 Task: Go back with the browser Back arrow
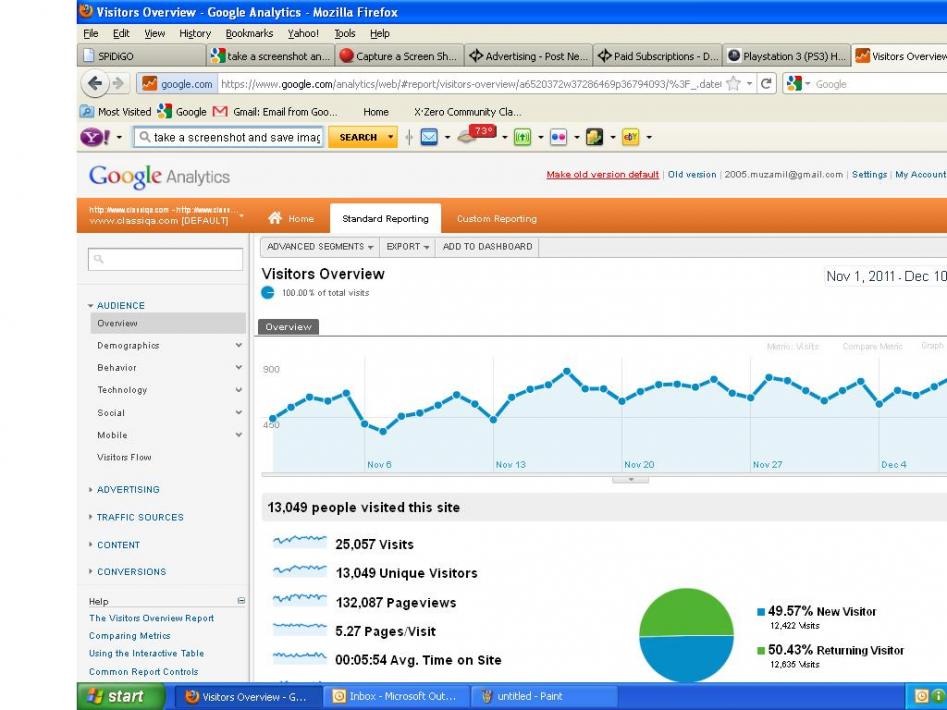tap(95, 83)
